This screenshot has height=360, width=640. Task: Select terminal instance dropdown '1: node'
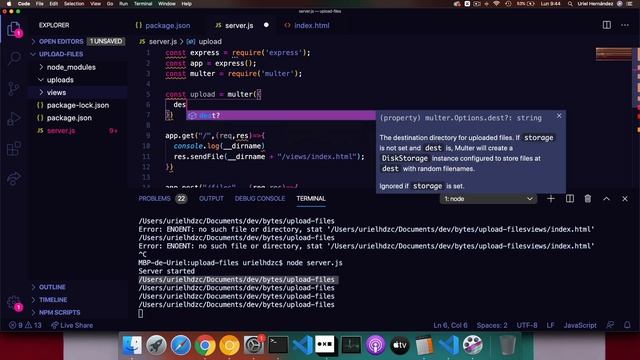[x=488, y=199]
